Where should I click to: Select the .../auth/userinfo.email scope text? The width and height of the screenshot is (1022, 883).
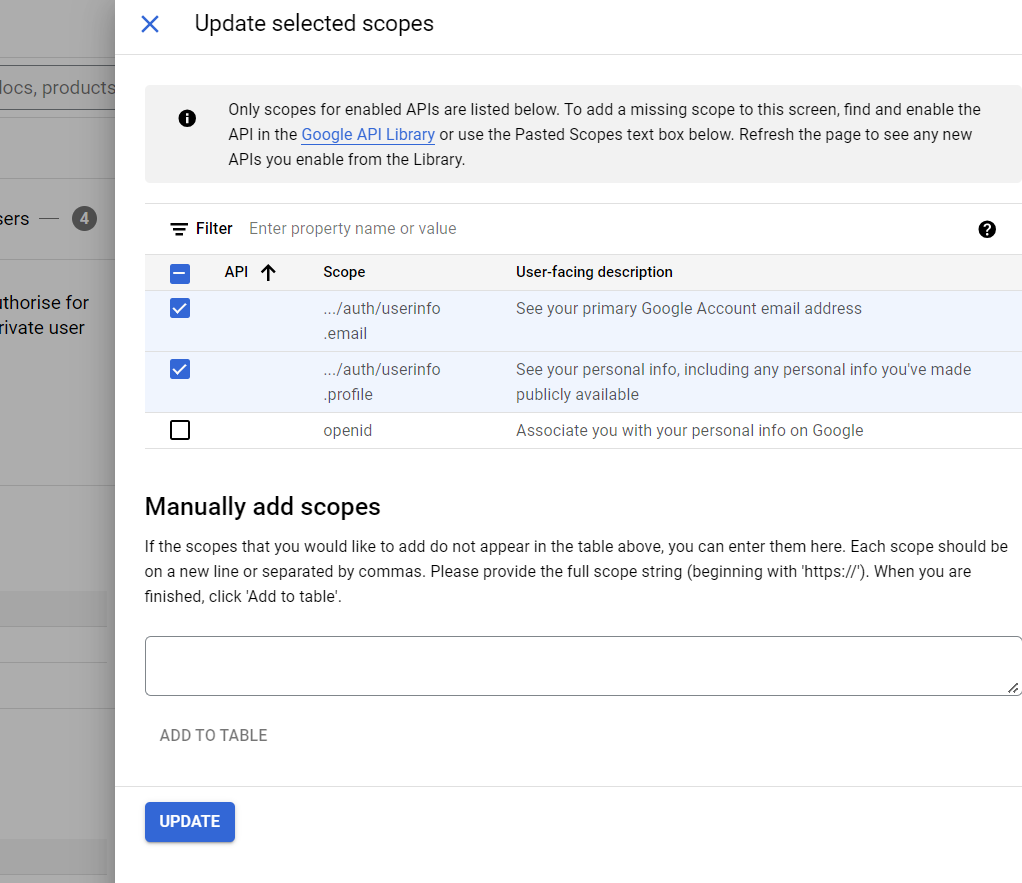(382, 321)
